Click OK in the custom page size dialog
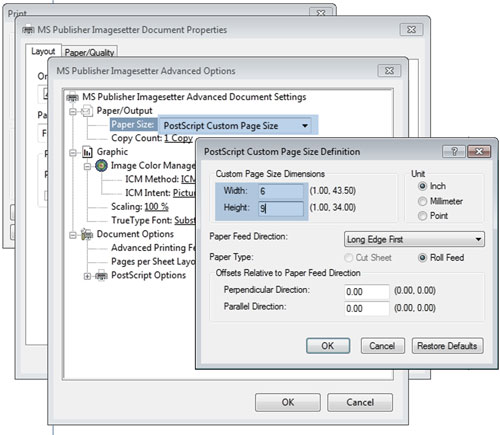This screenshot has width=500, height=435. (x=328, y=346)
